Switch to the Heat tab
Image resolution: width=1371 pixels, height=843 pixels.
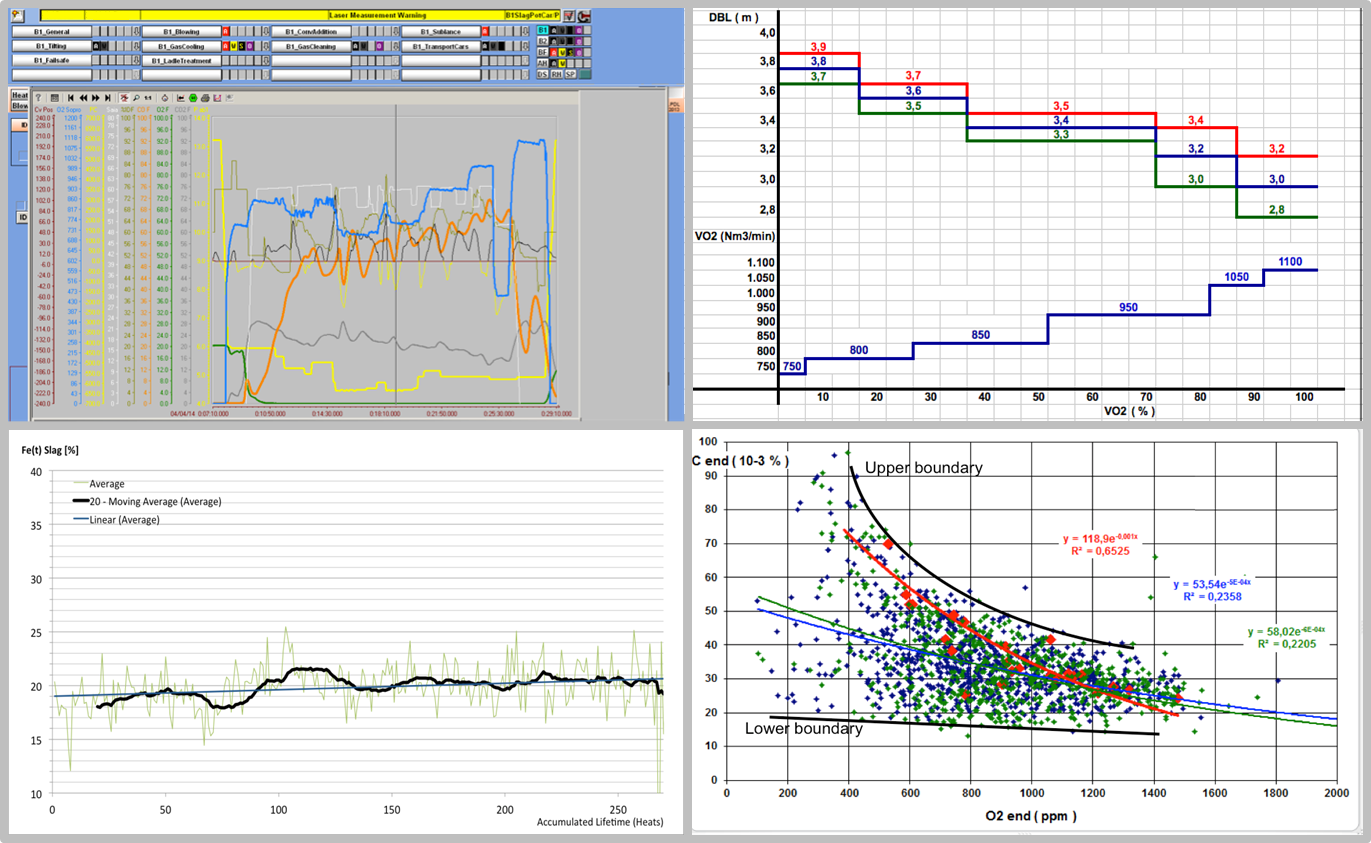coord(20,95)
